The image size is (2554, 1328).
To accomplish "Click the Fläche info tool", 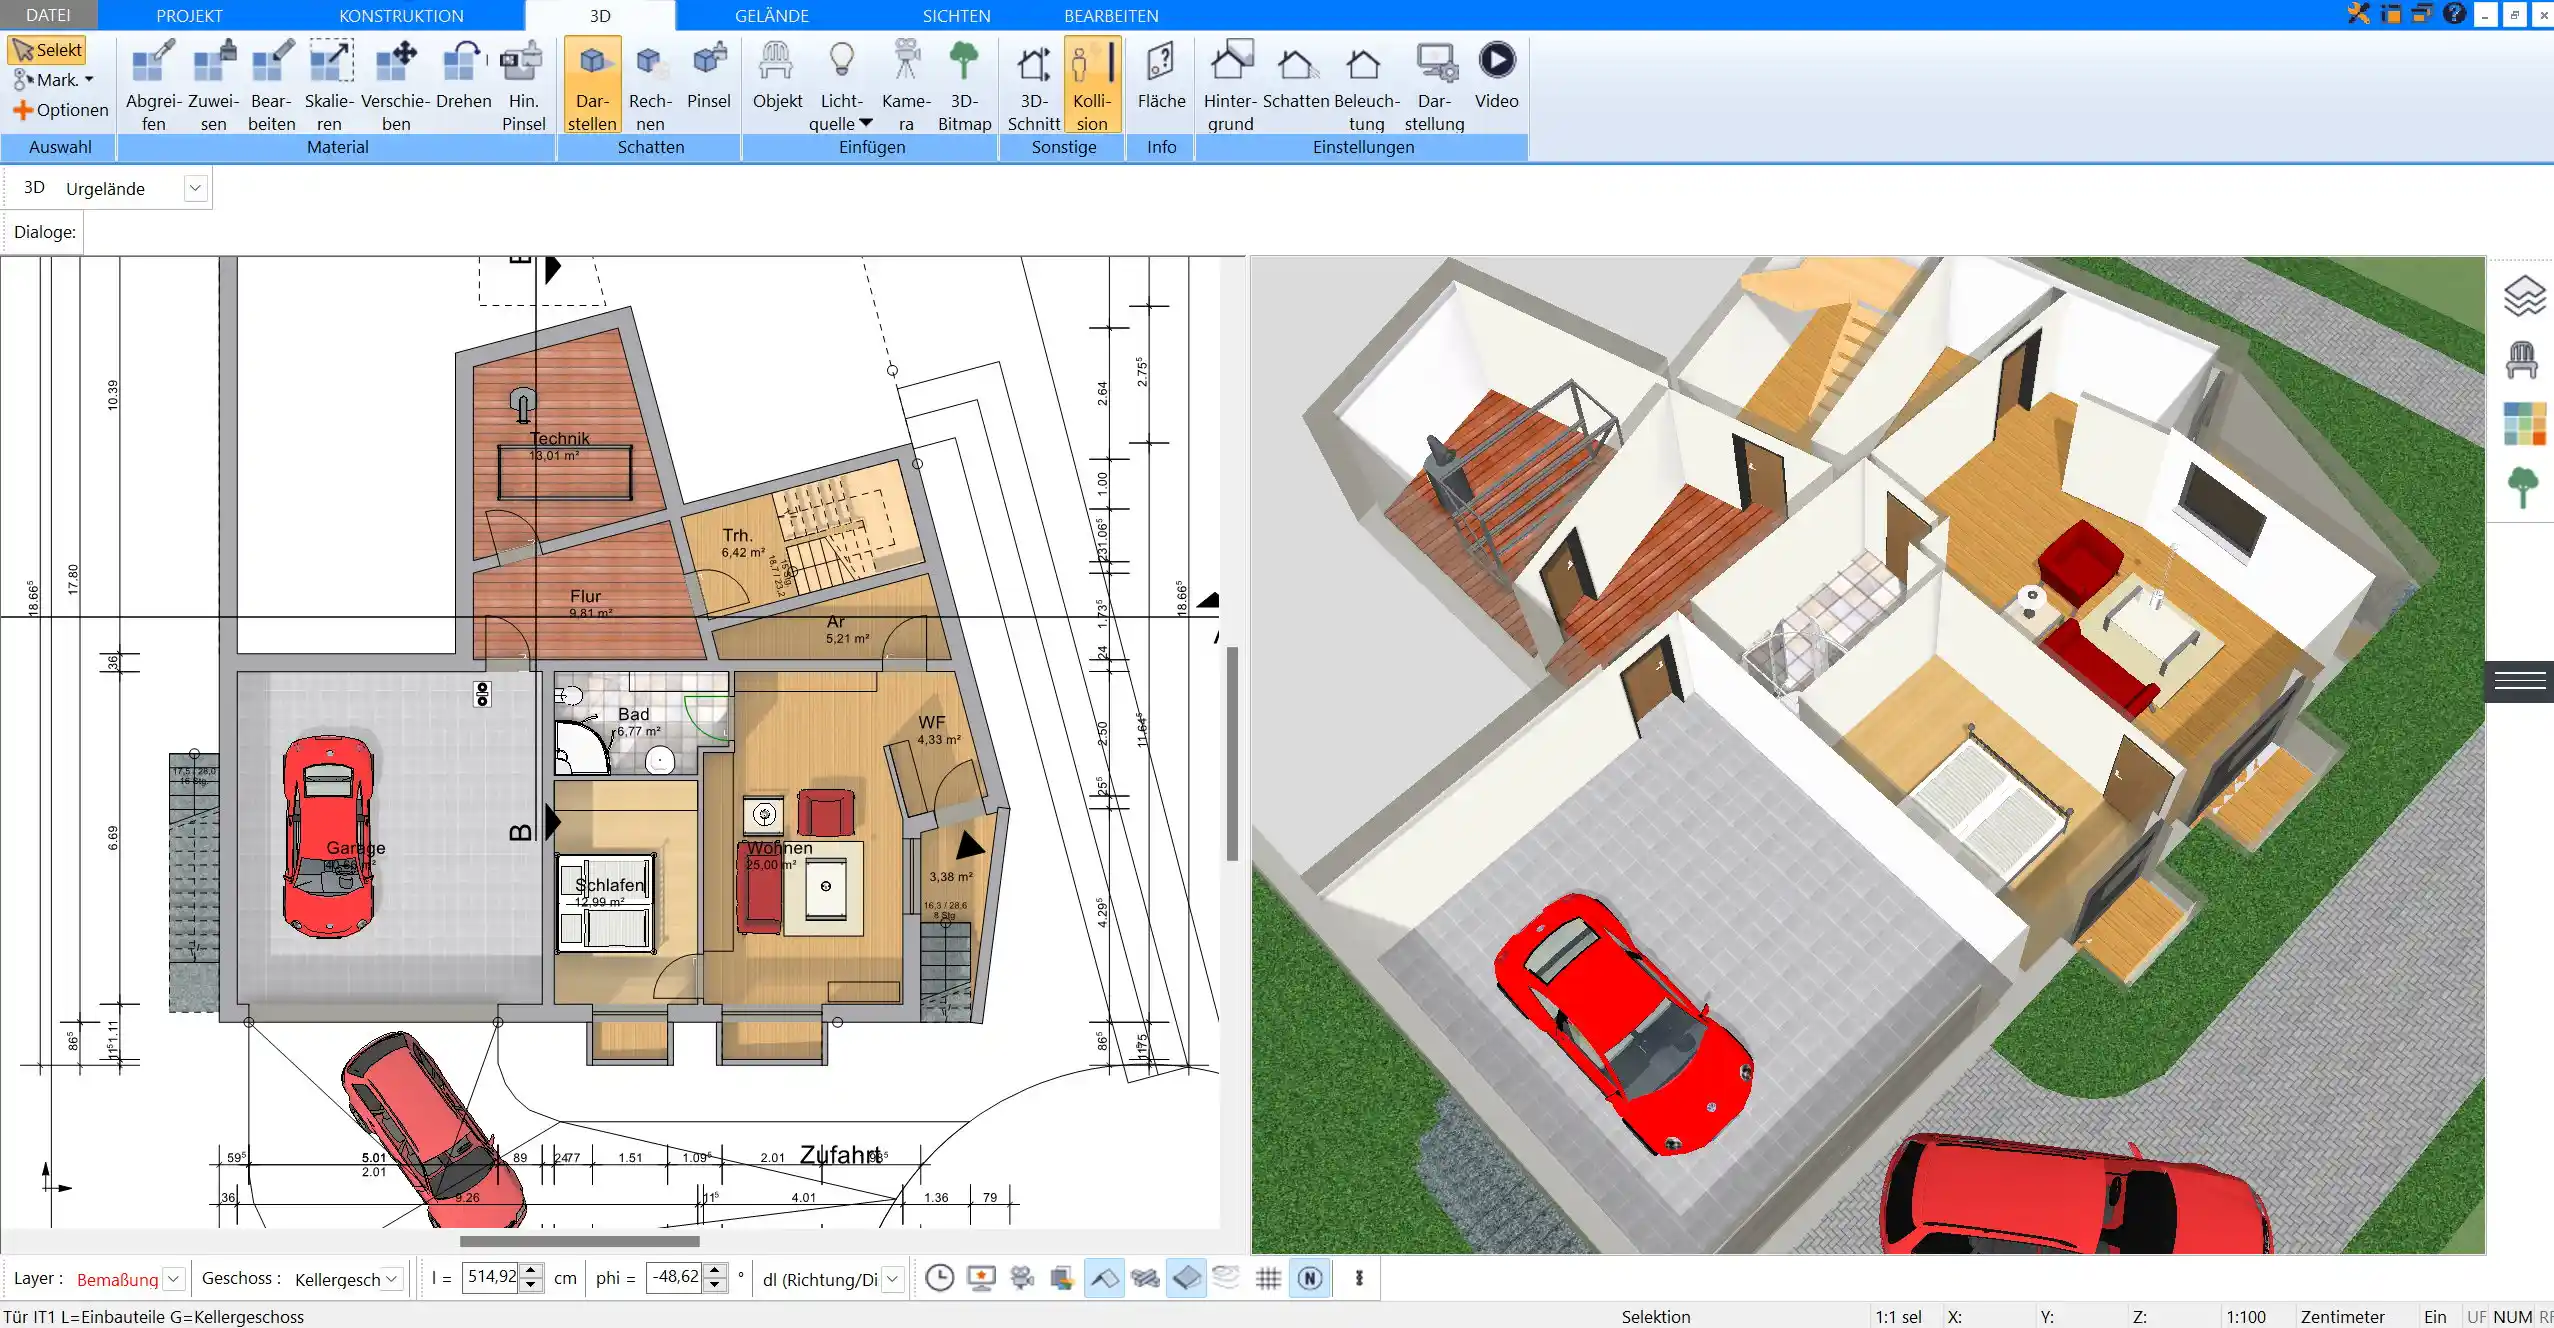I will pos(1161,75).
